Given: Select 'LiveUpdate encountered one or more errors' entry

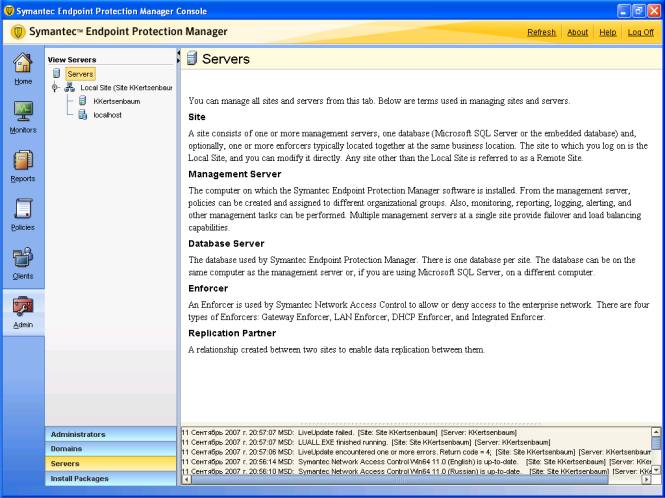Looking at the screenshot, I should [416, 452].
